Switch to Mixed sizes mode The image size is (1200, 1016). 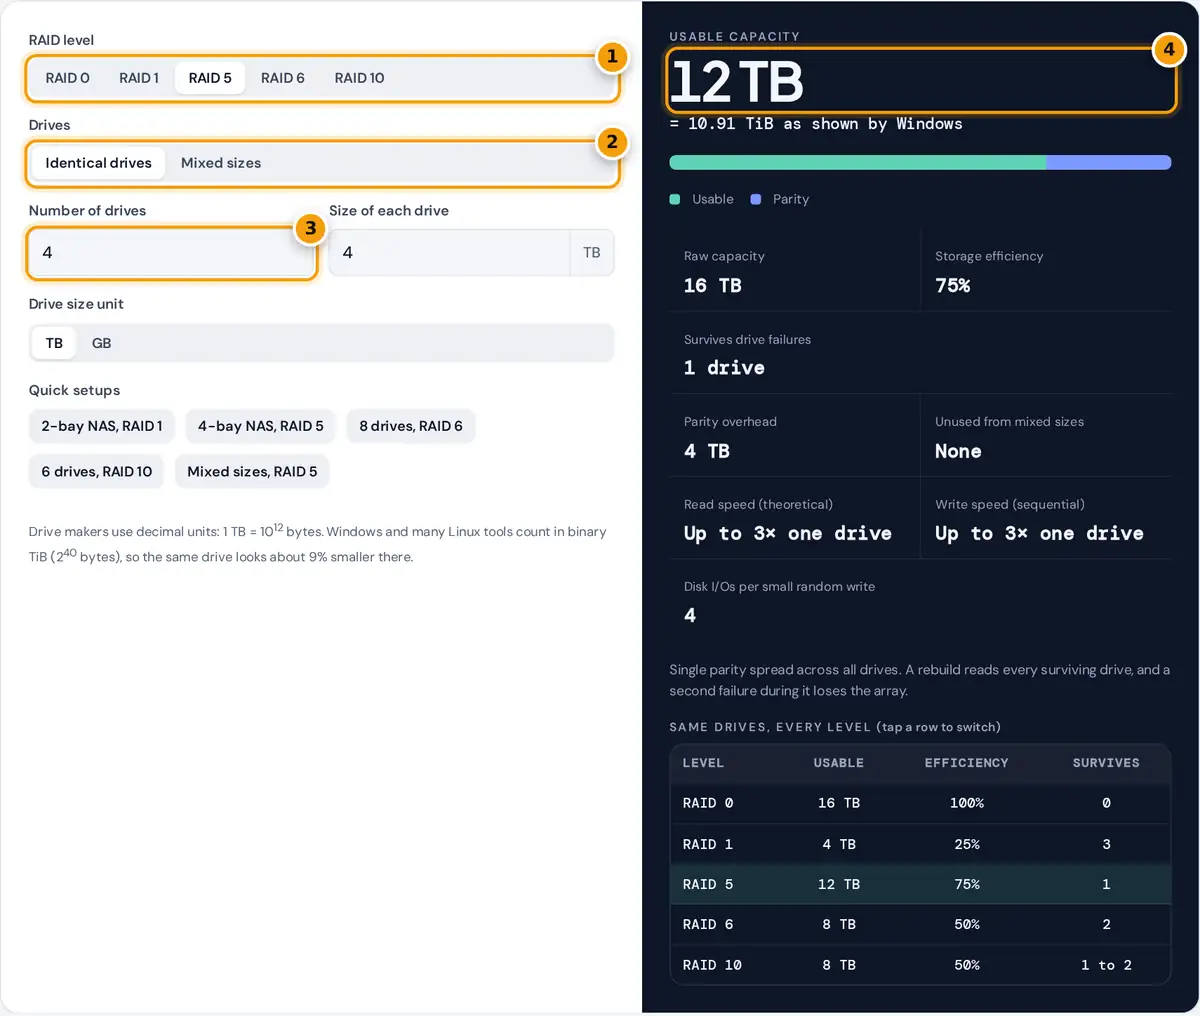(221, 163)
